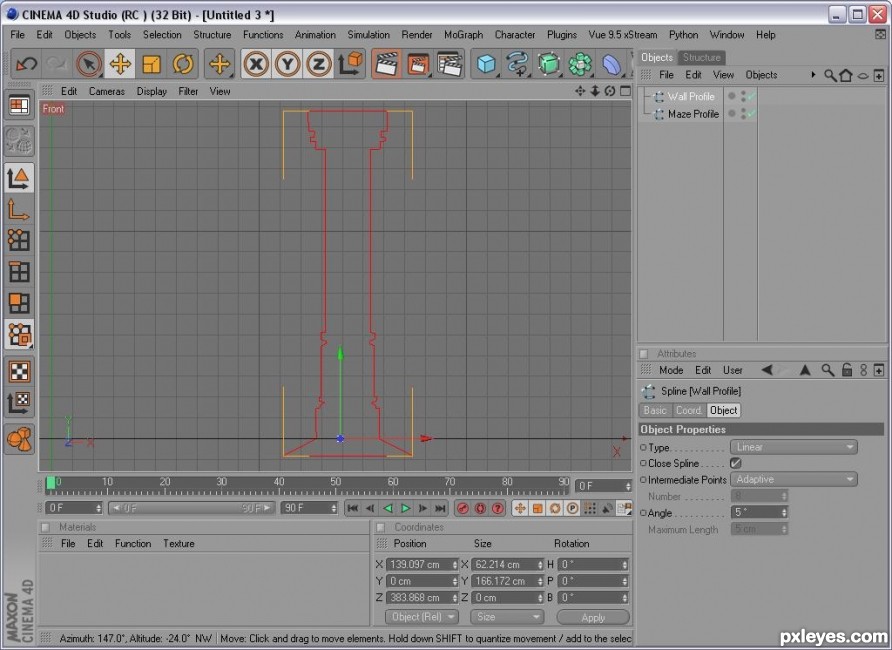
Task: Play the animation forwards
Action: pyautogui.click(x=406, y=508)
